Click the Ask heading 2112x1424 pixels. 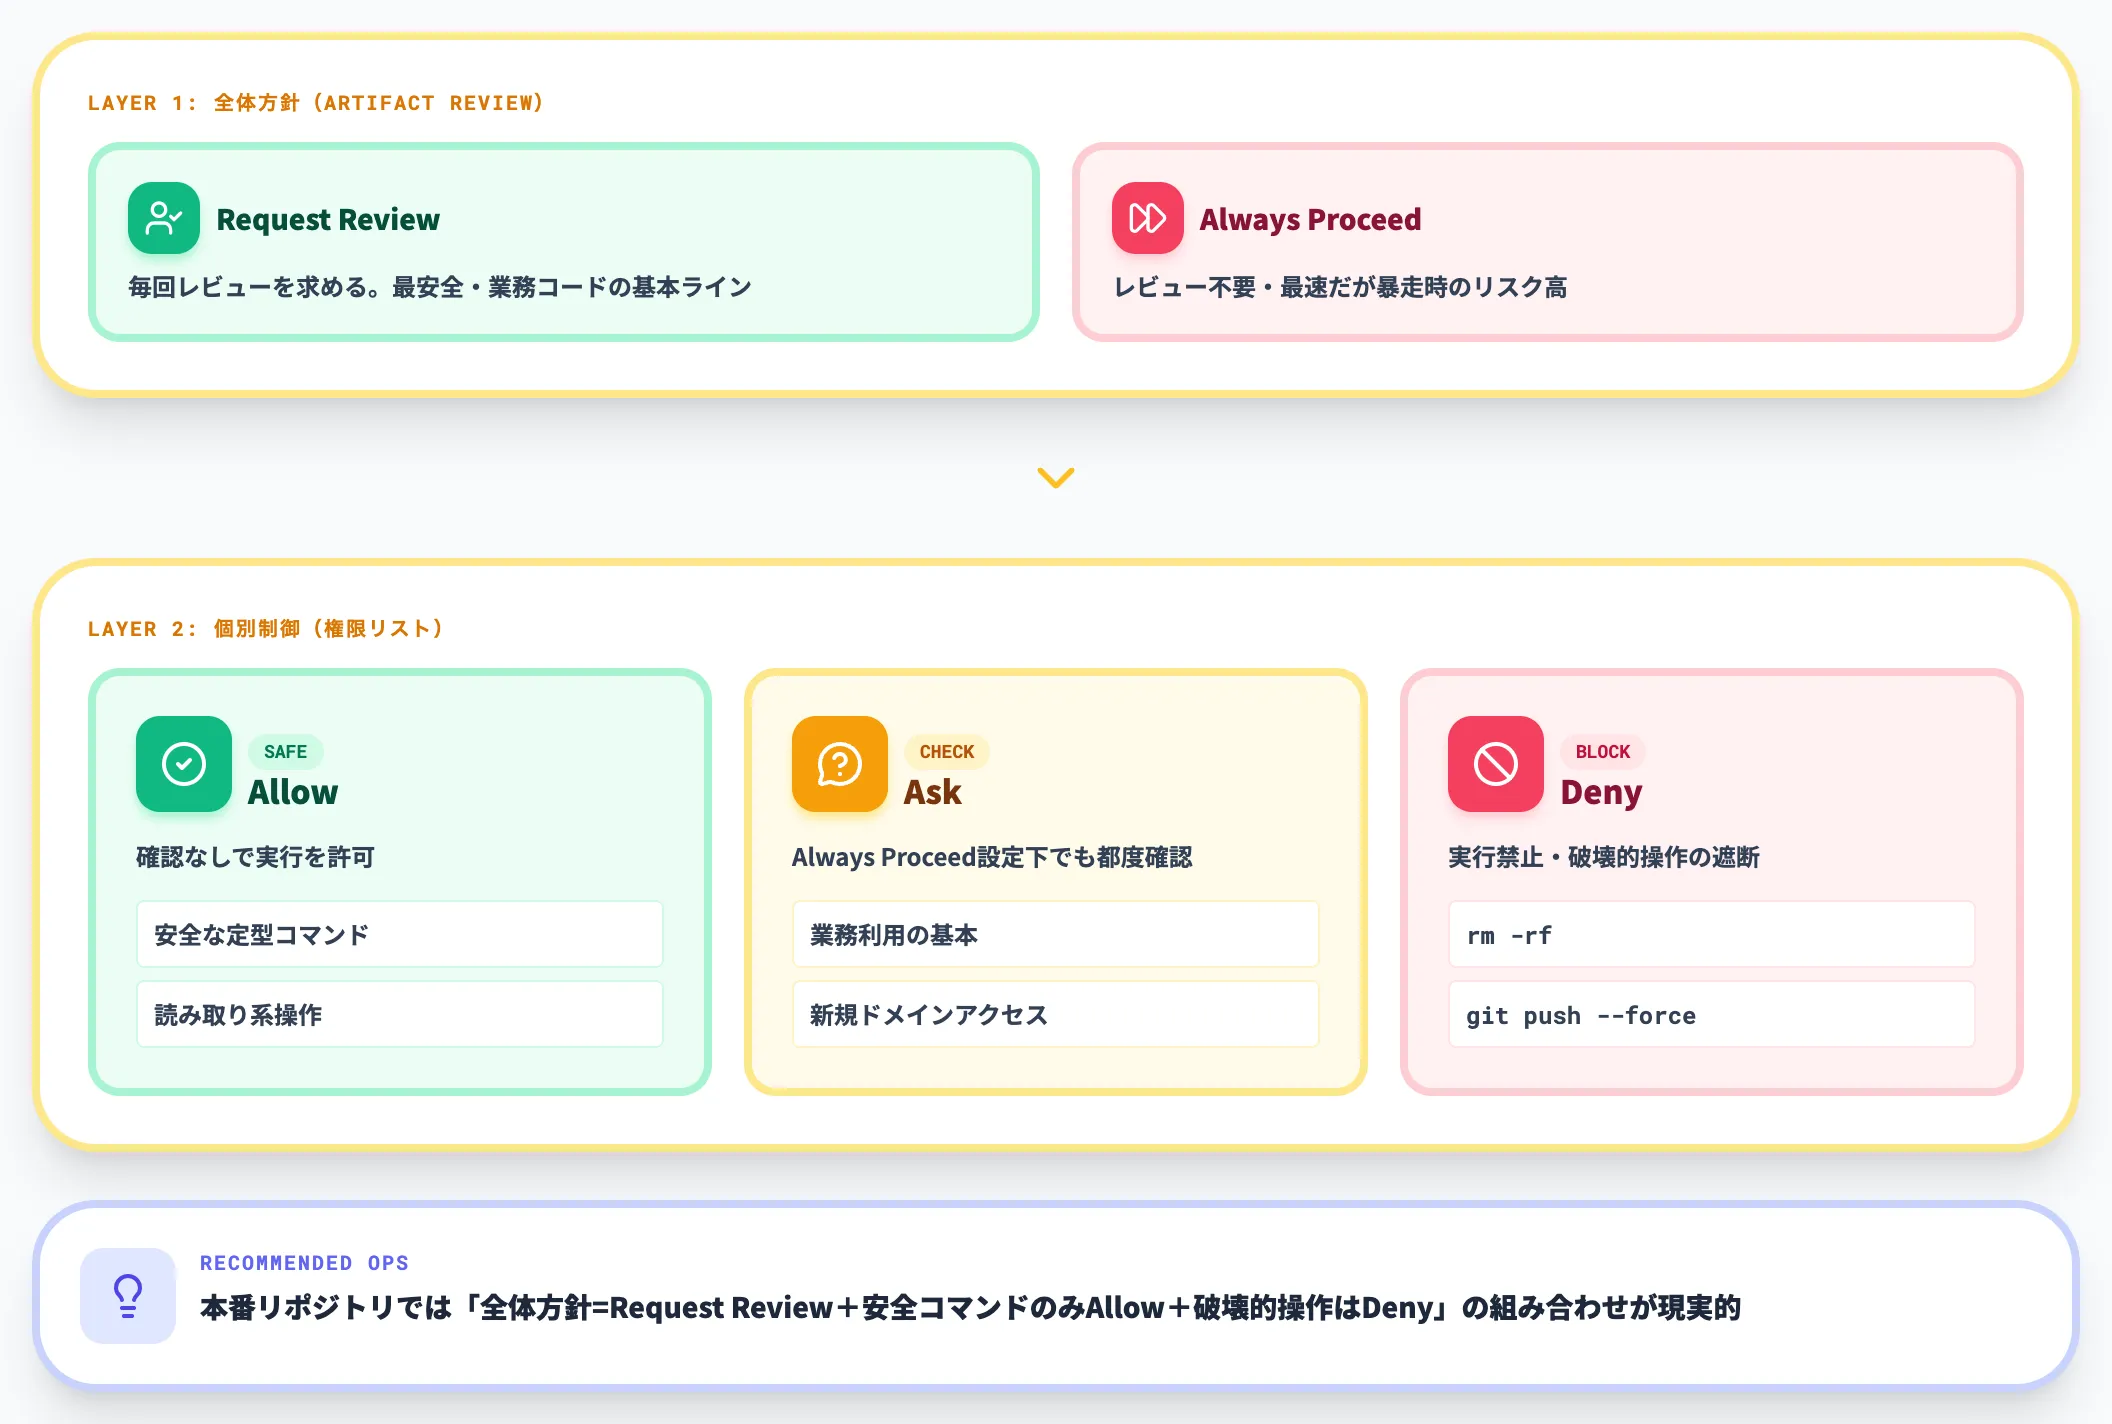tap(932, 792)
